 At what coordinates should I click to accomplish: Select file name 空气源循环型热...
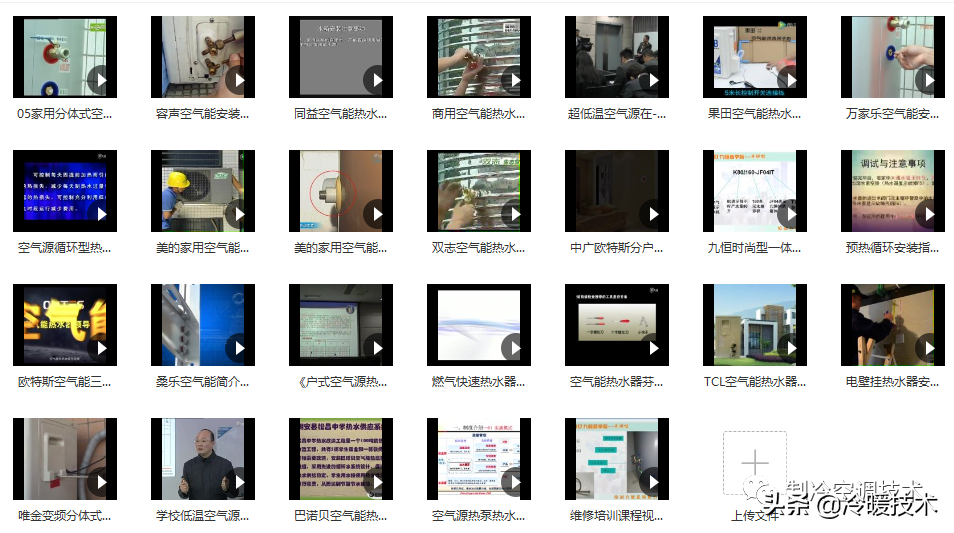(x=64, y=248)
